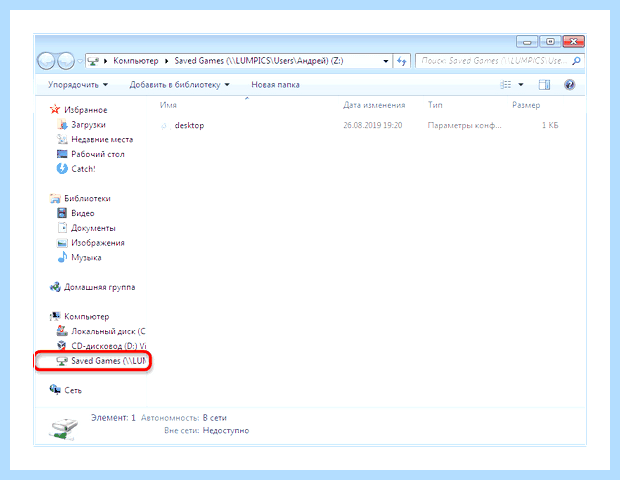Open Недавние места

point(102,139)
